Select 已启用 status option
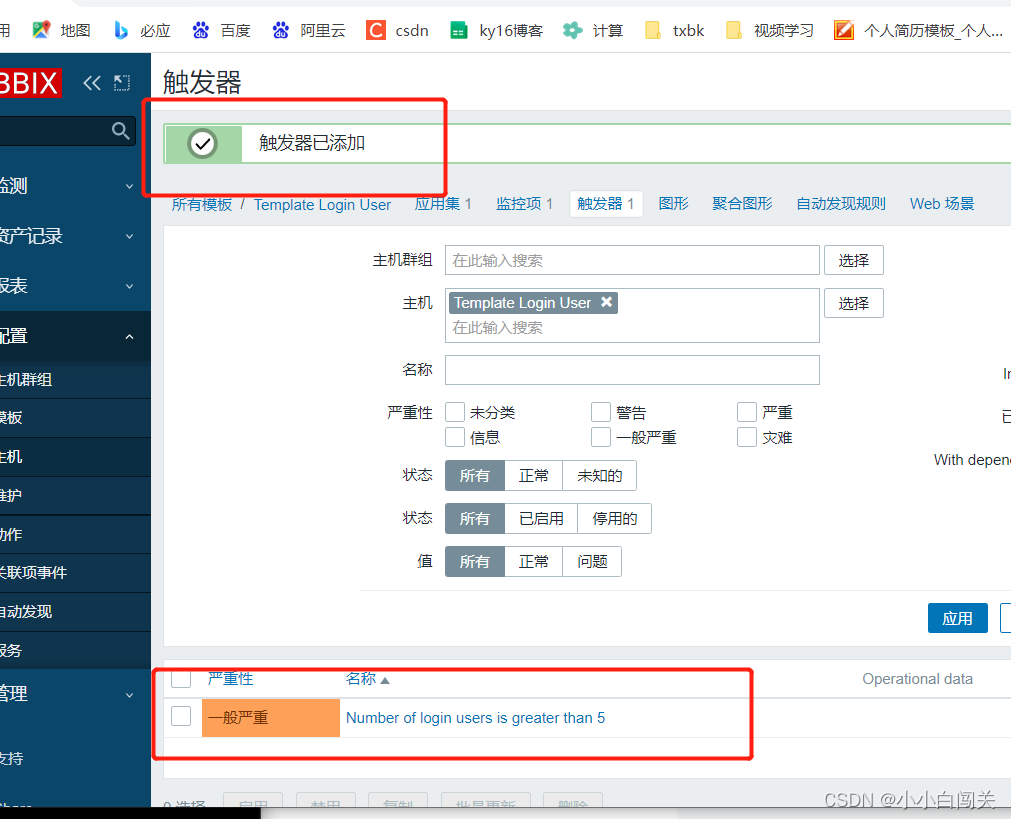The width and height of the screenshot is (1011, 819). coord(541,518)
